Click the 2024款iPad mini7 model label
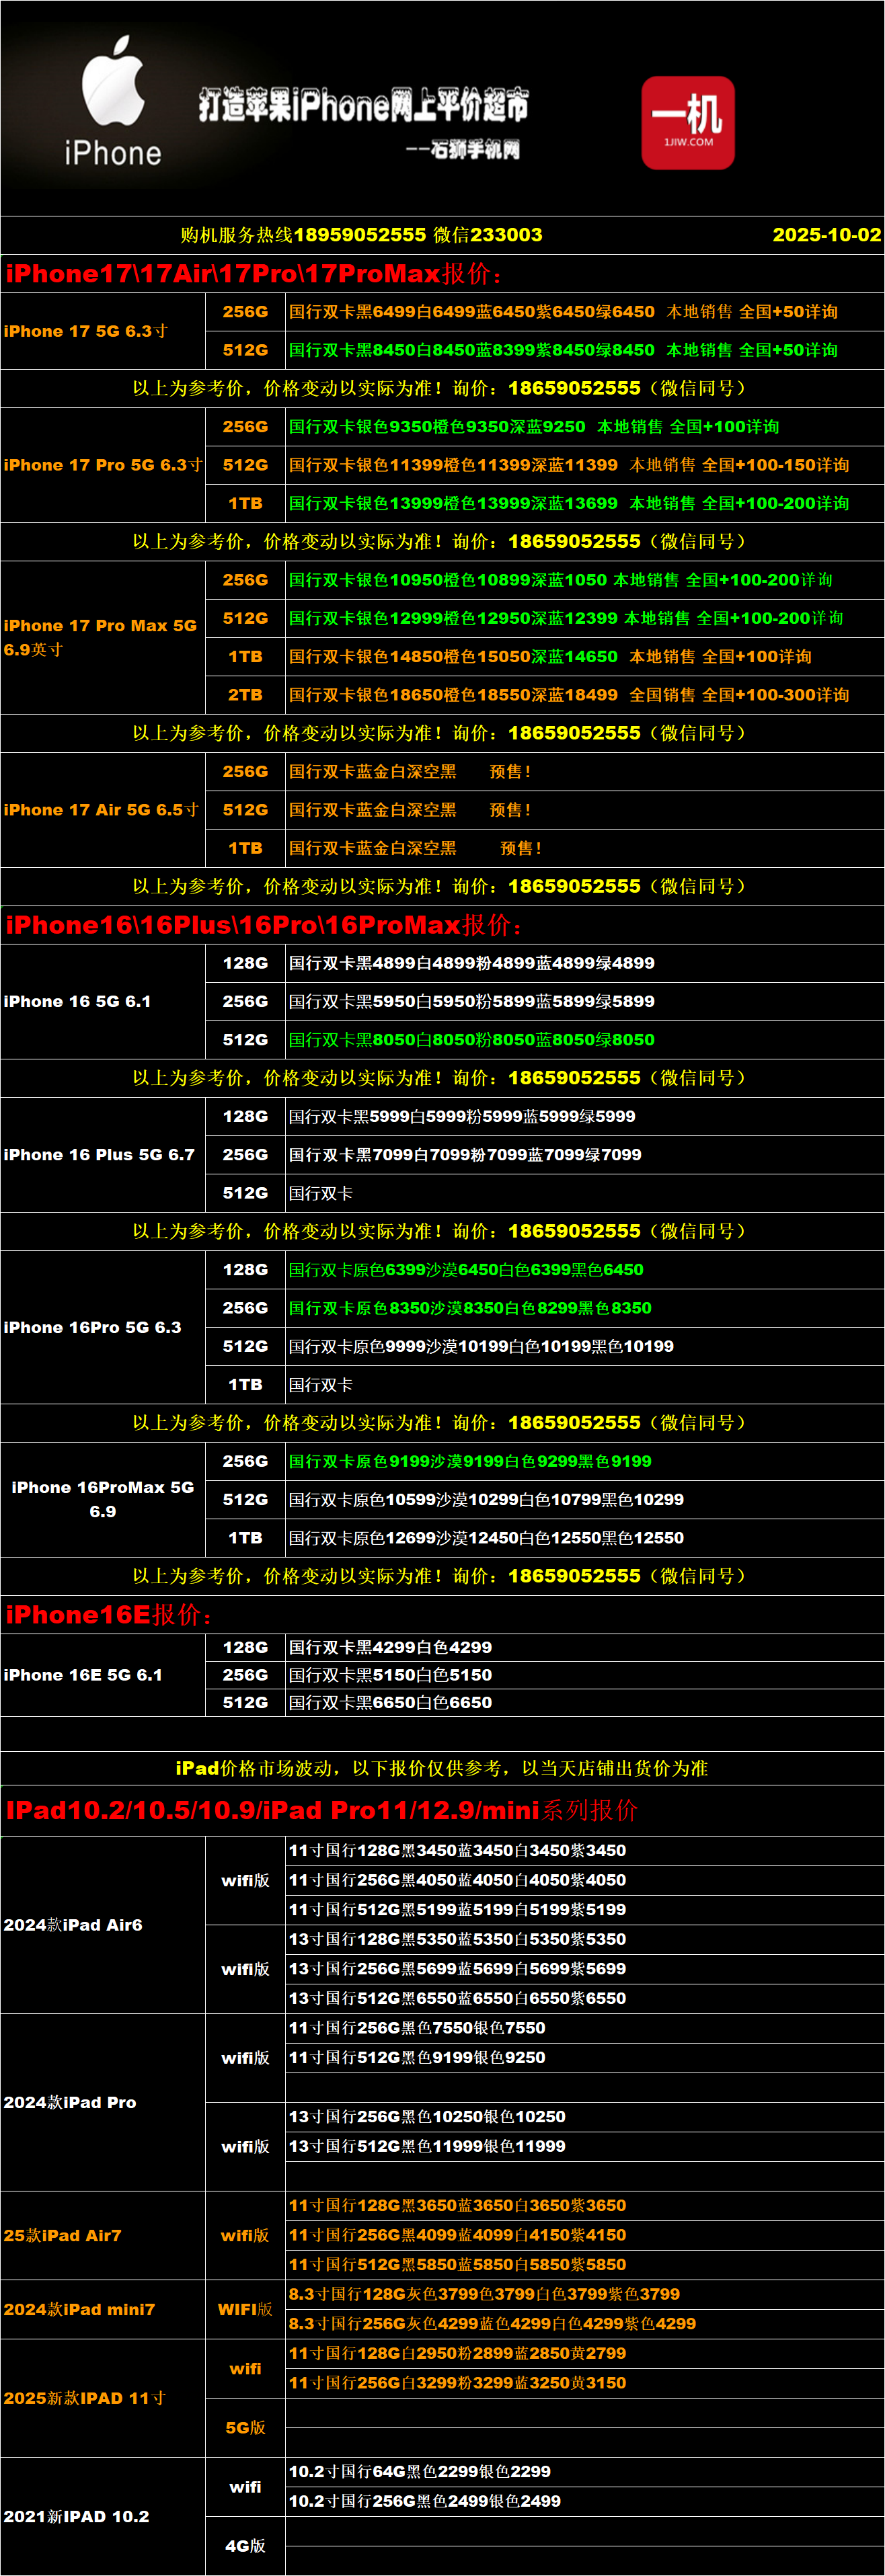 tap(79, 2310)
